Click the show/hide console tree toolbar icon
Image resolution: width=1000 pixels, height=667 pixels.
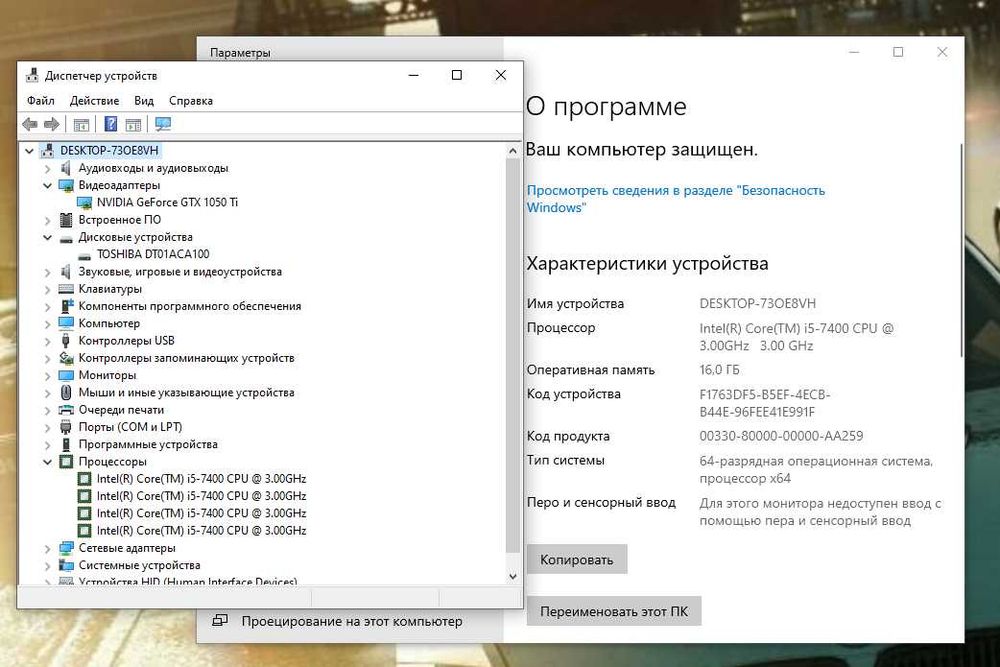click(x=81, y=125)
